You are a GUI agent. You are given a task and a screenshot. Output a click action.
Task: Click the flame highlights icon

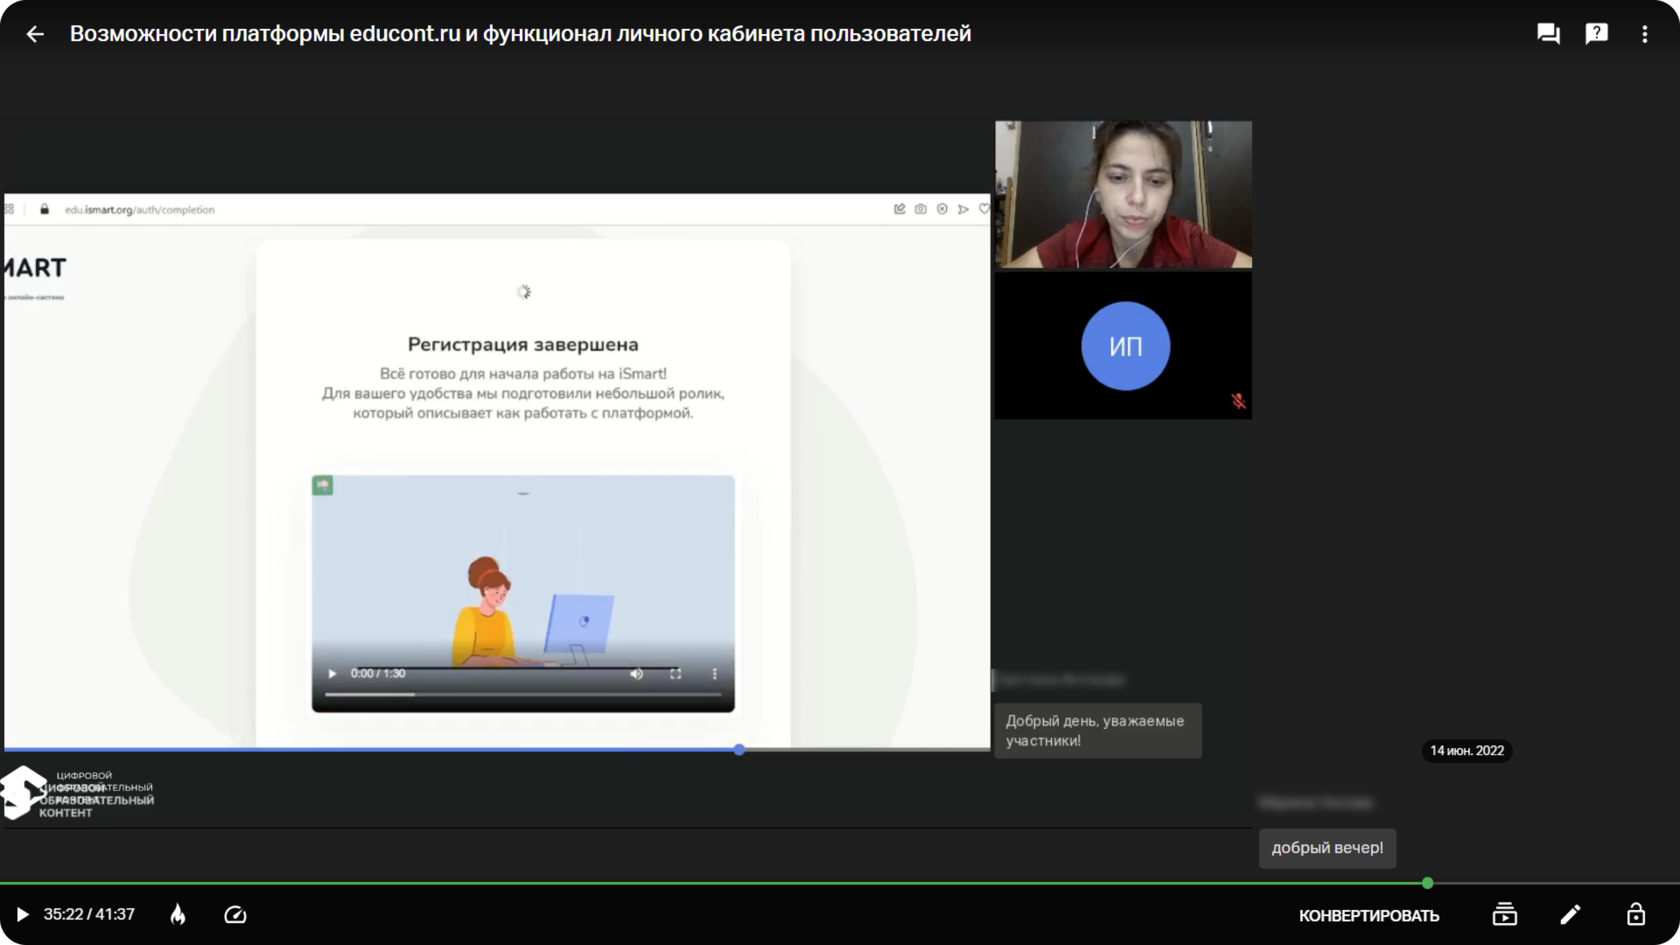tap(178, 915)
